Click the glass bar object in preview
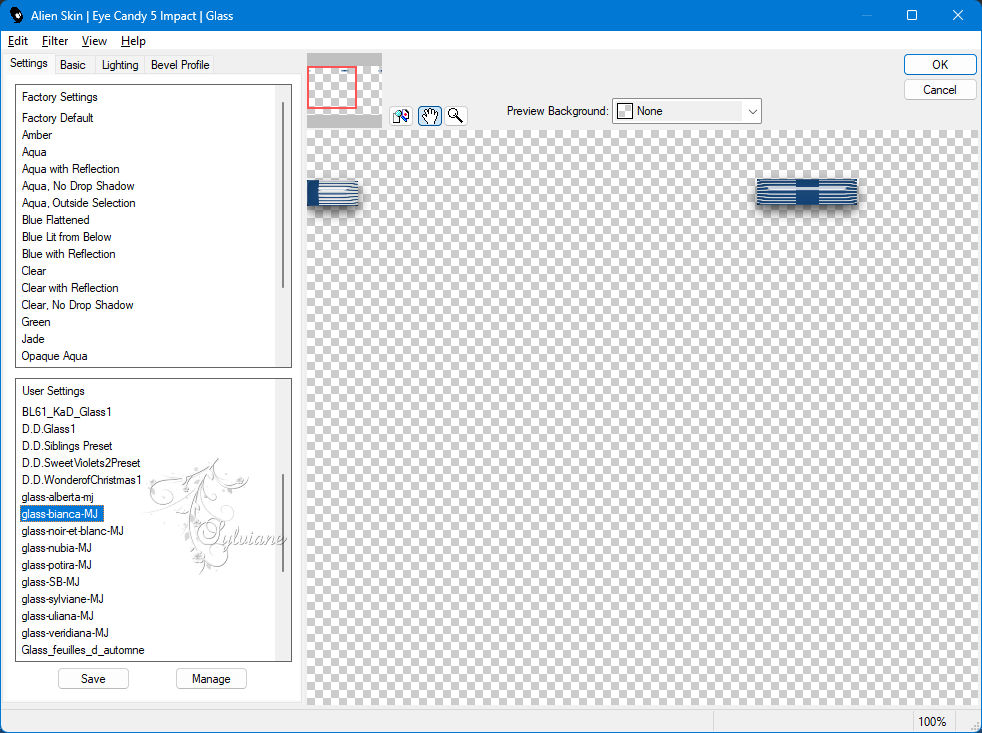The height and width of the screenshot is (733, 982). [x=806, y=192]
